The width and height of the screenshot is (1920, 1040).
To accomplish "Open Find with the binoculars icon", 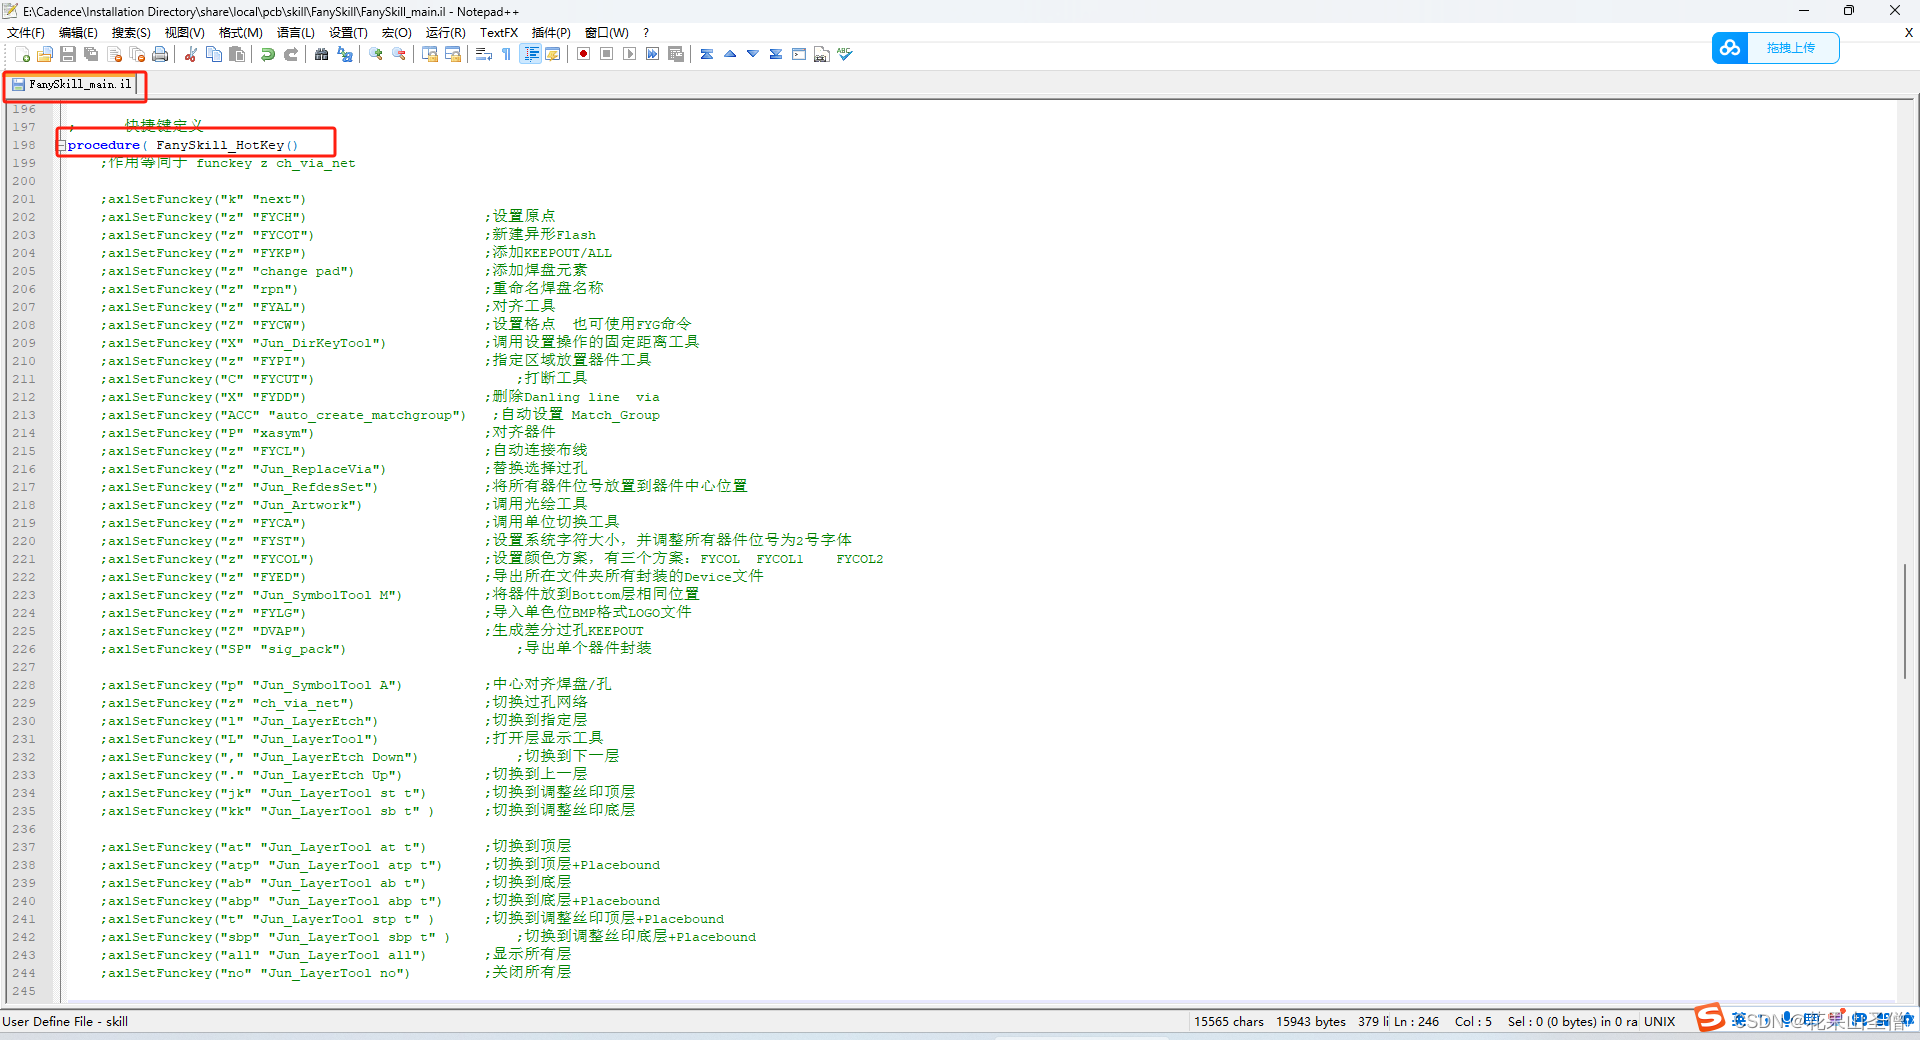I will pyautogui.click(x=321, y=54).
